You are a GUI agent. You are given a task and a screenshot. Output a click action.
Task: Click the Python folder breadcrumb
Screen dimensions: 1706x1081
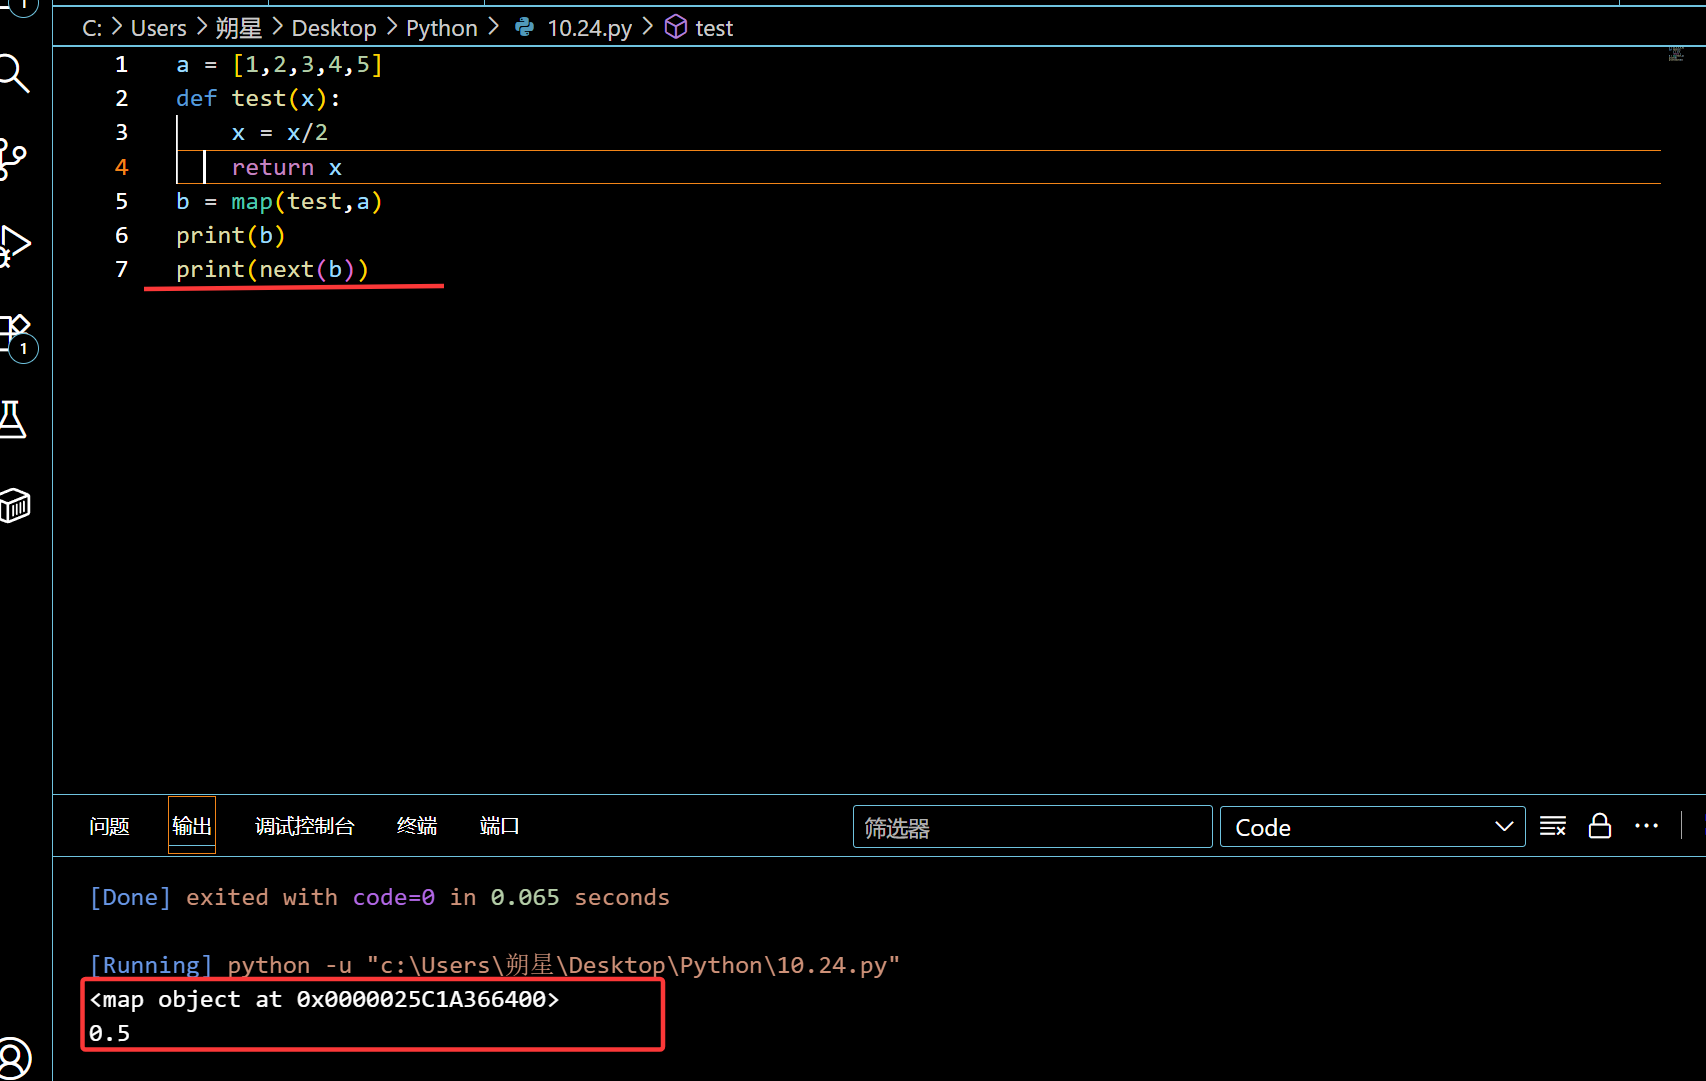point(441,28)
